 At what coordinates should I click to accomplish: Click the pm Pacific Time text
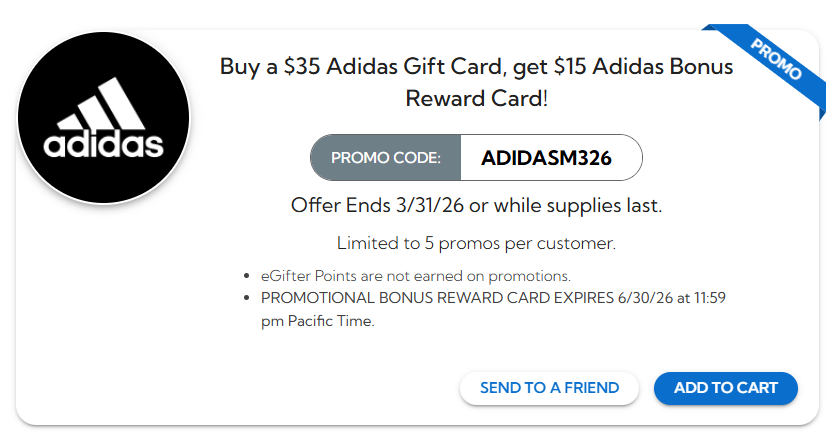pos(317,321)
